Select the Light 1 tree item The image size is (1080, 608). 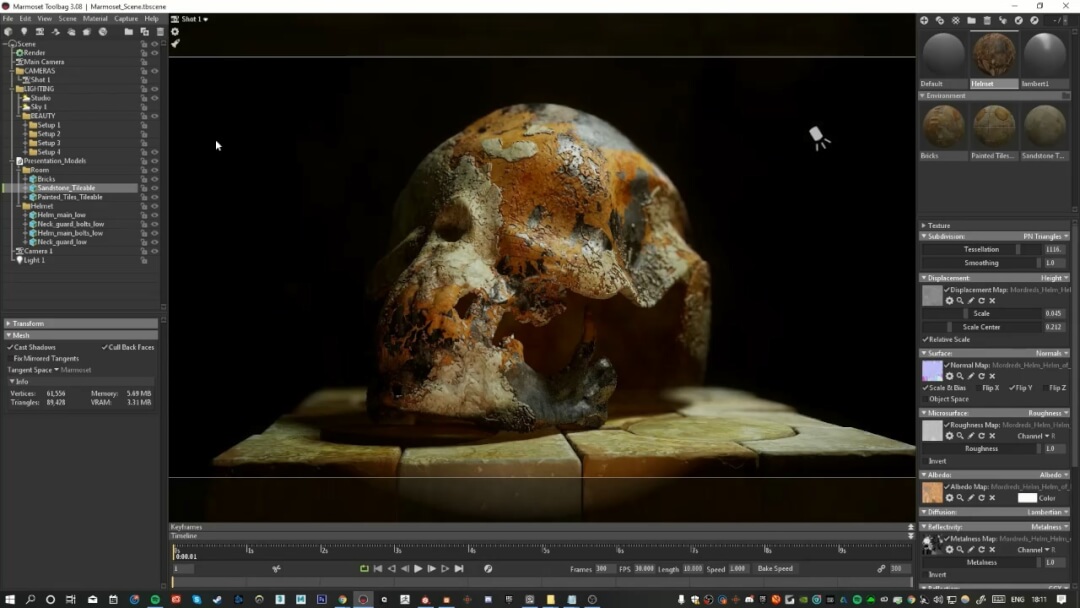click(34, 260)
